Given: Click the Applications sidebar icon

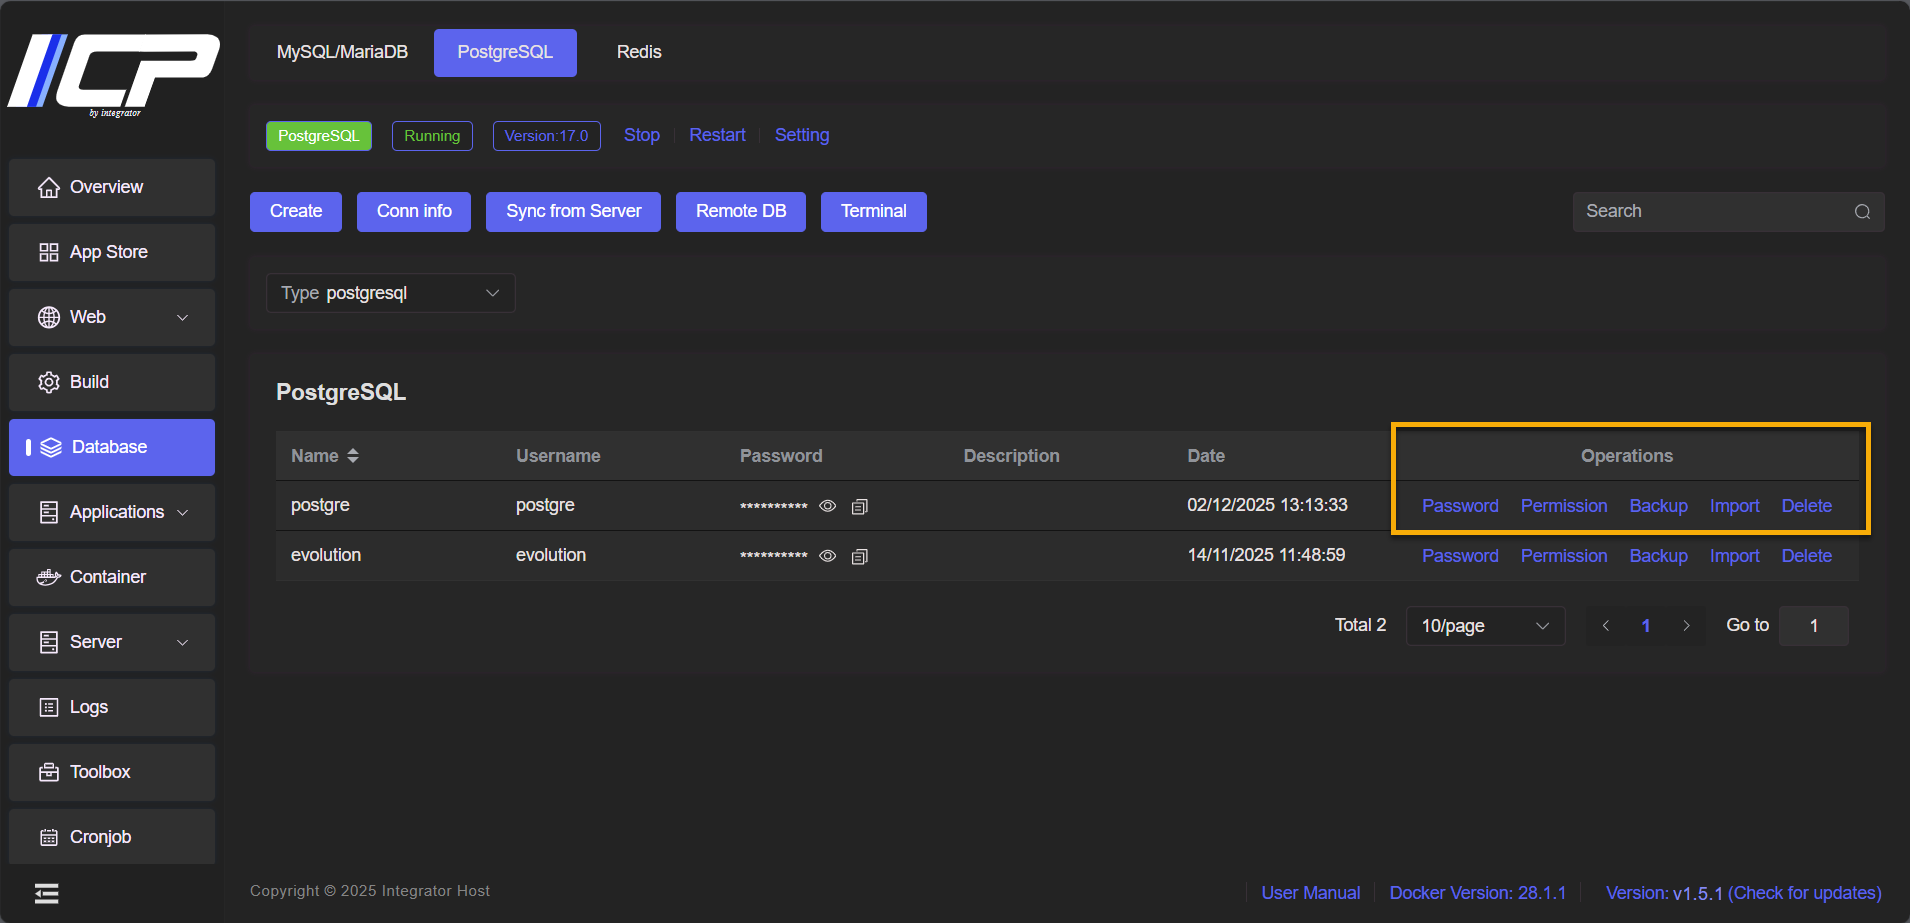Looking at the screenshot, I should pyautogui.click(x=48, y=512).
